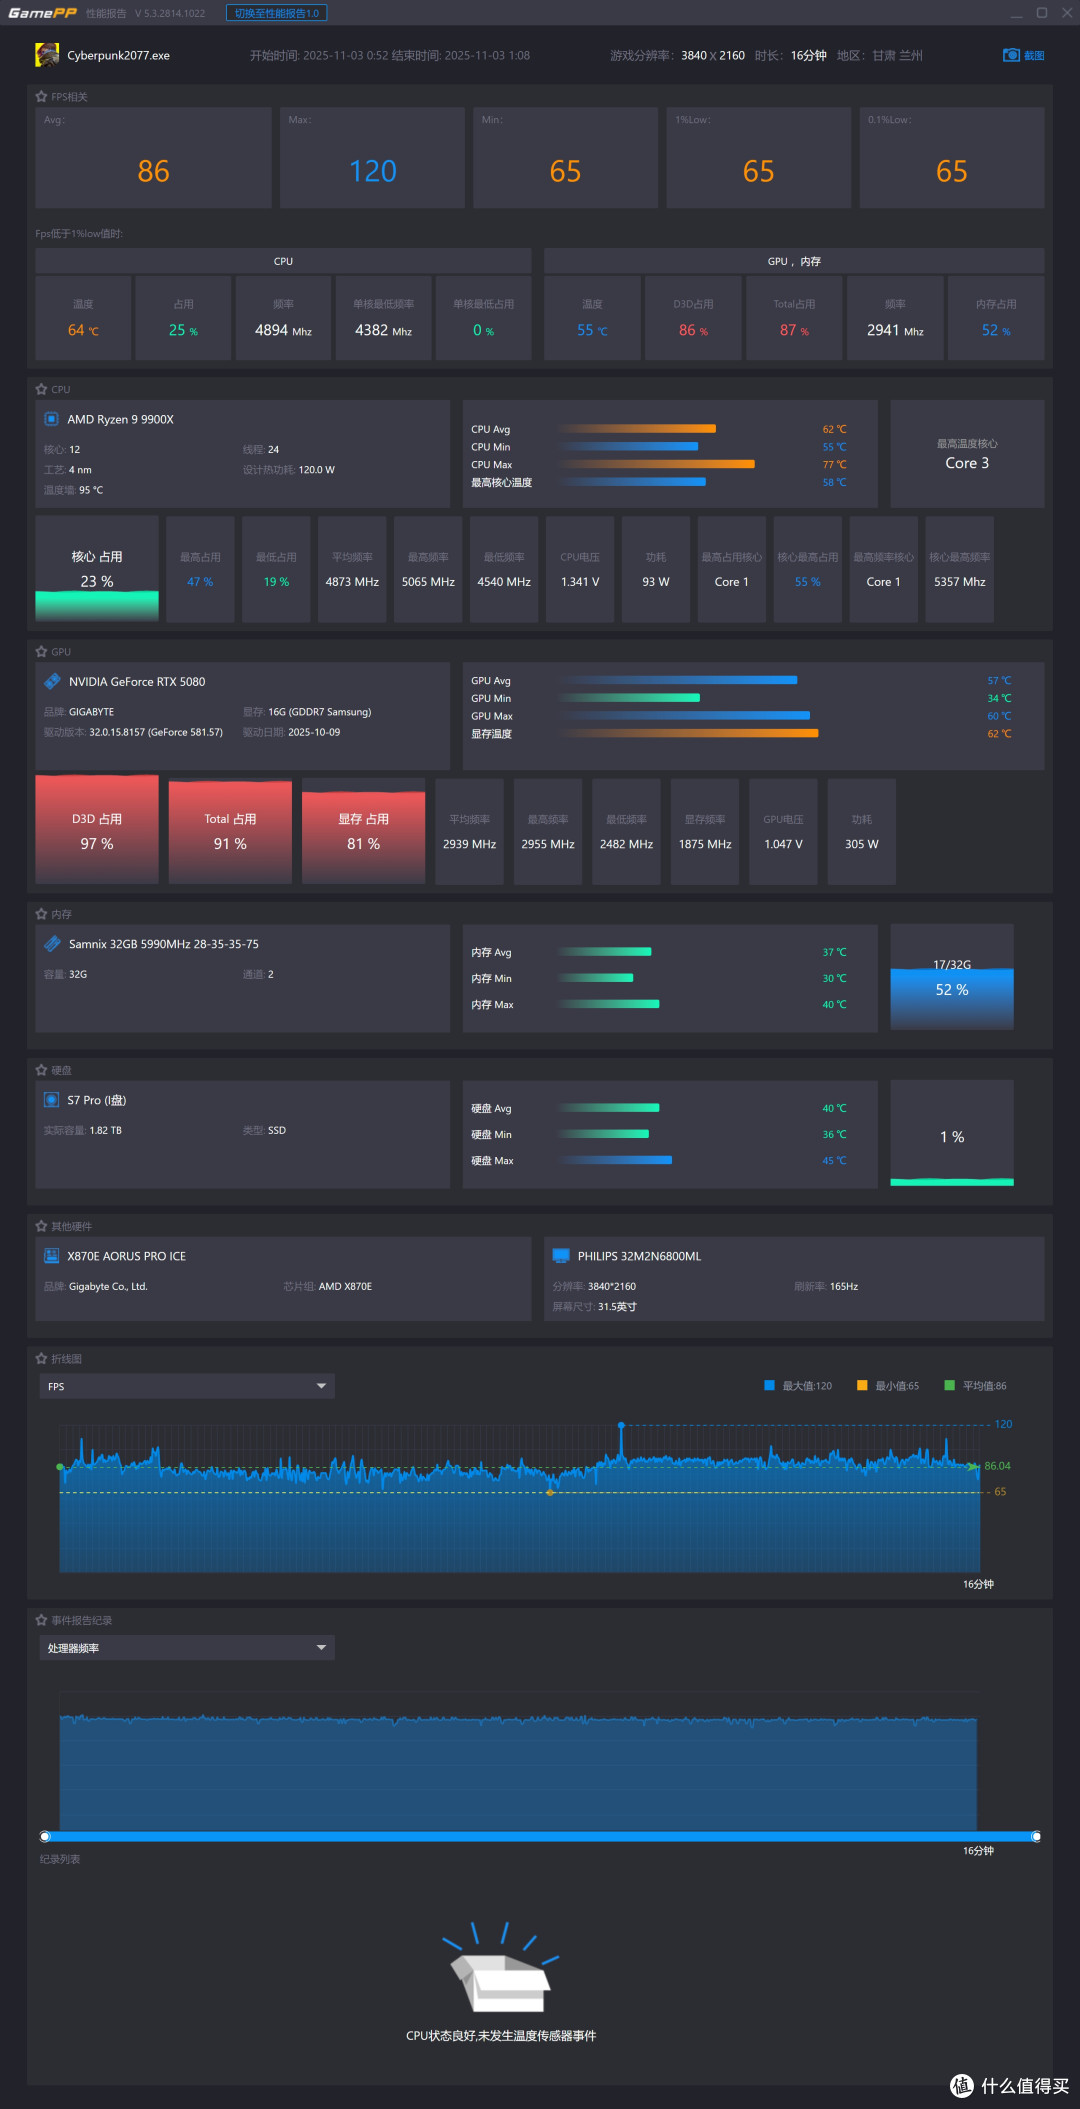The image size is (1080, 2109).
Task: Click the right handle of timeline slider
Action: click(1036, 1836)
